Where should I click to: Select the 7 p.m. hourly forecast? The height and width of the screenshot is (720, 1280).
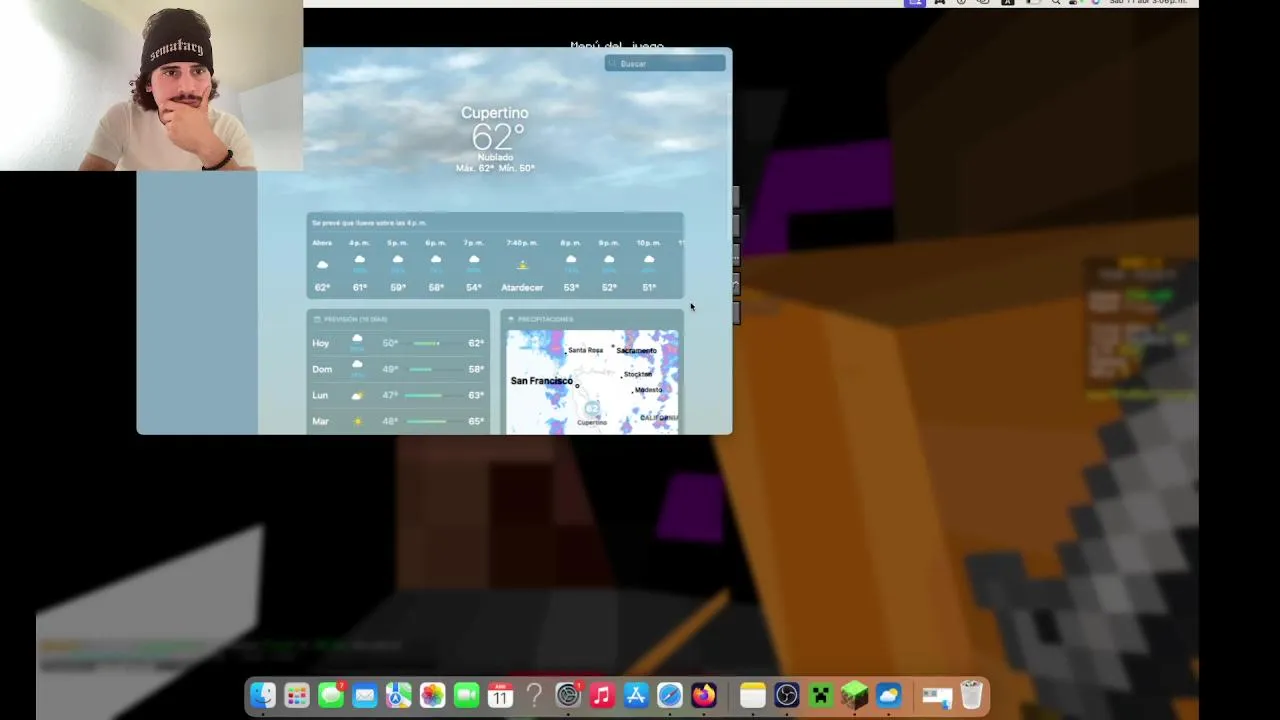coord(474,266)
